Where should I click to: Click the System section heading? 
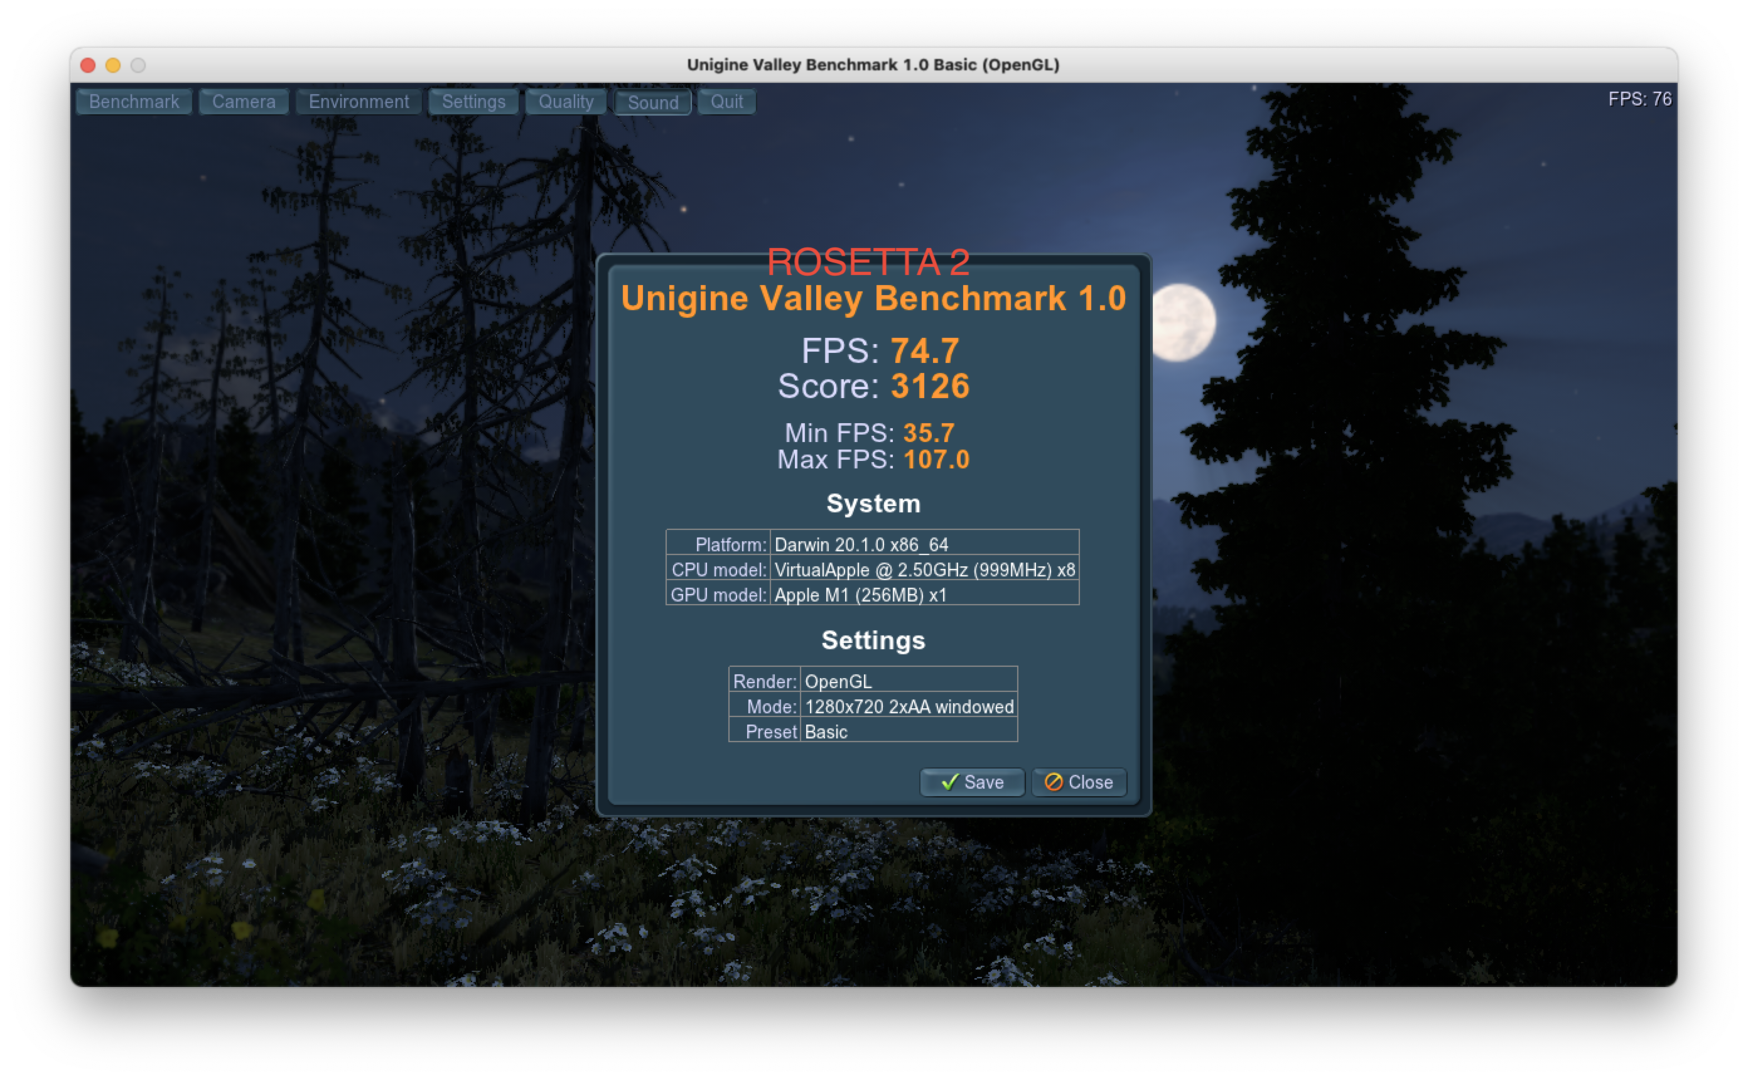point(873,504)
